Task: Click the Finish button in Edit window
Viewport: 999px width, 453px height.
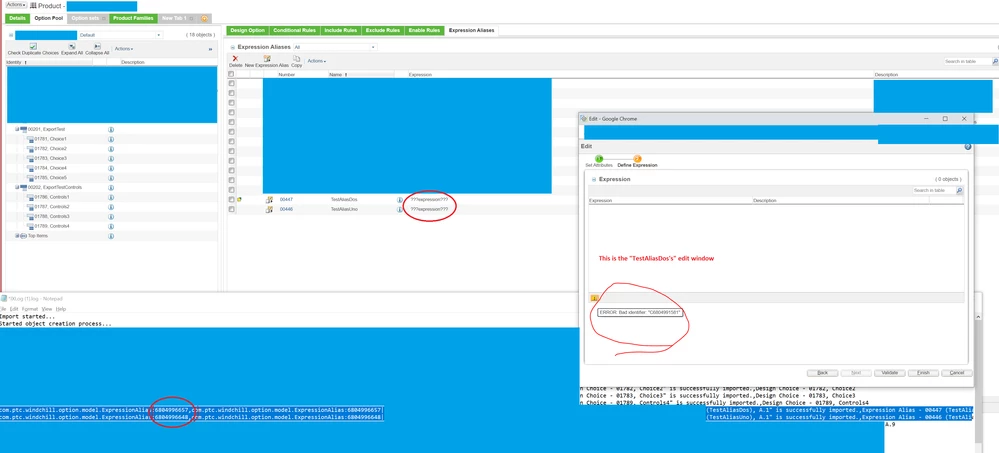Action: [924, 373]
